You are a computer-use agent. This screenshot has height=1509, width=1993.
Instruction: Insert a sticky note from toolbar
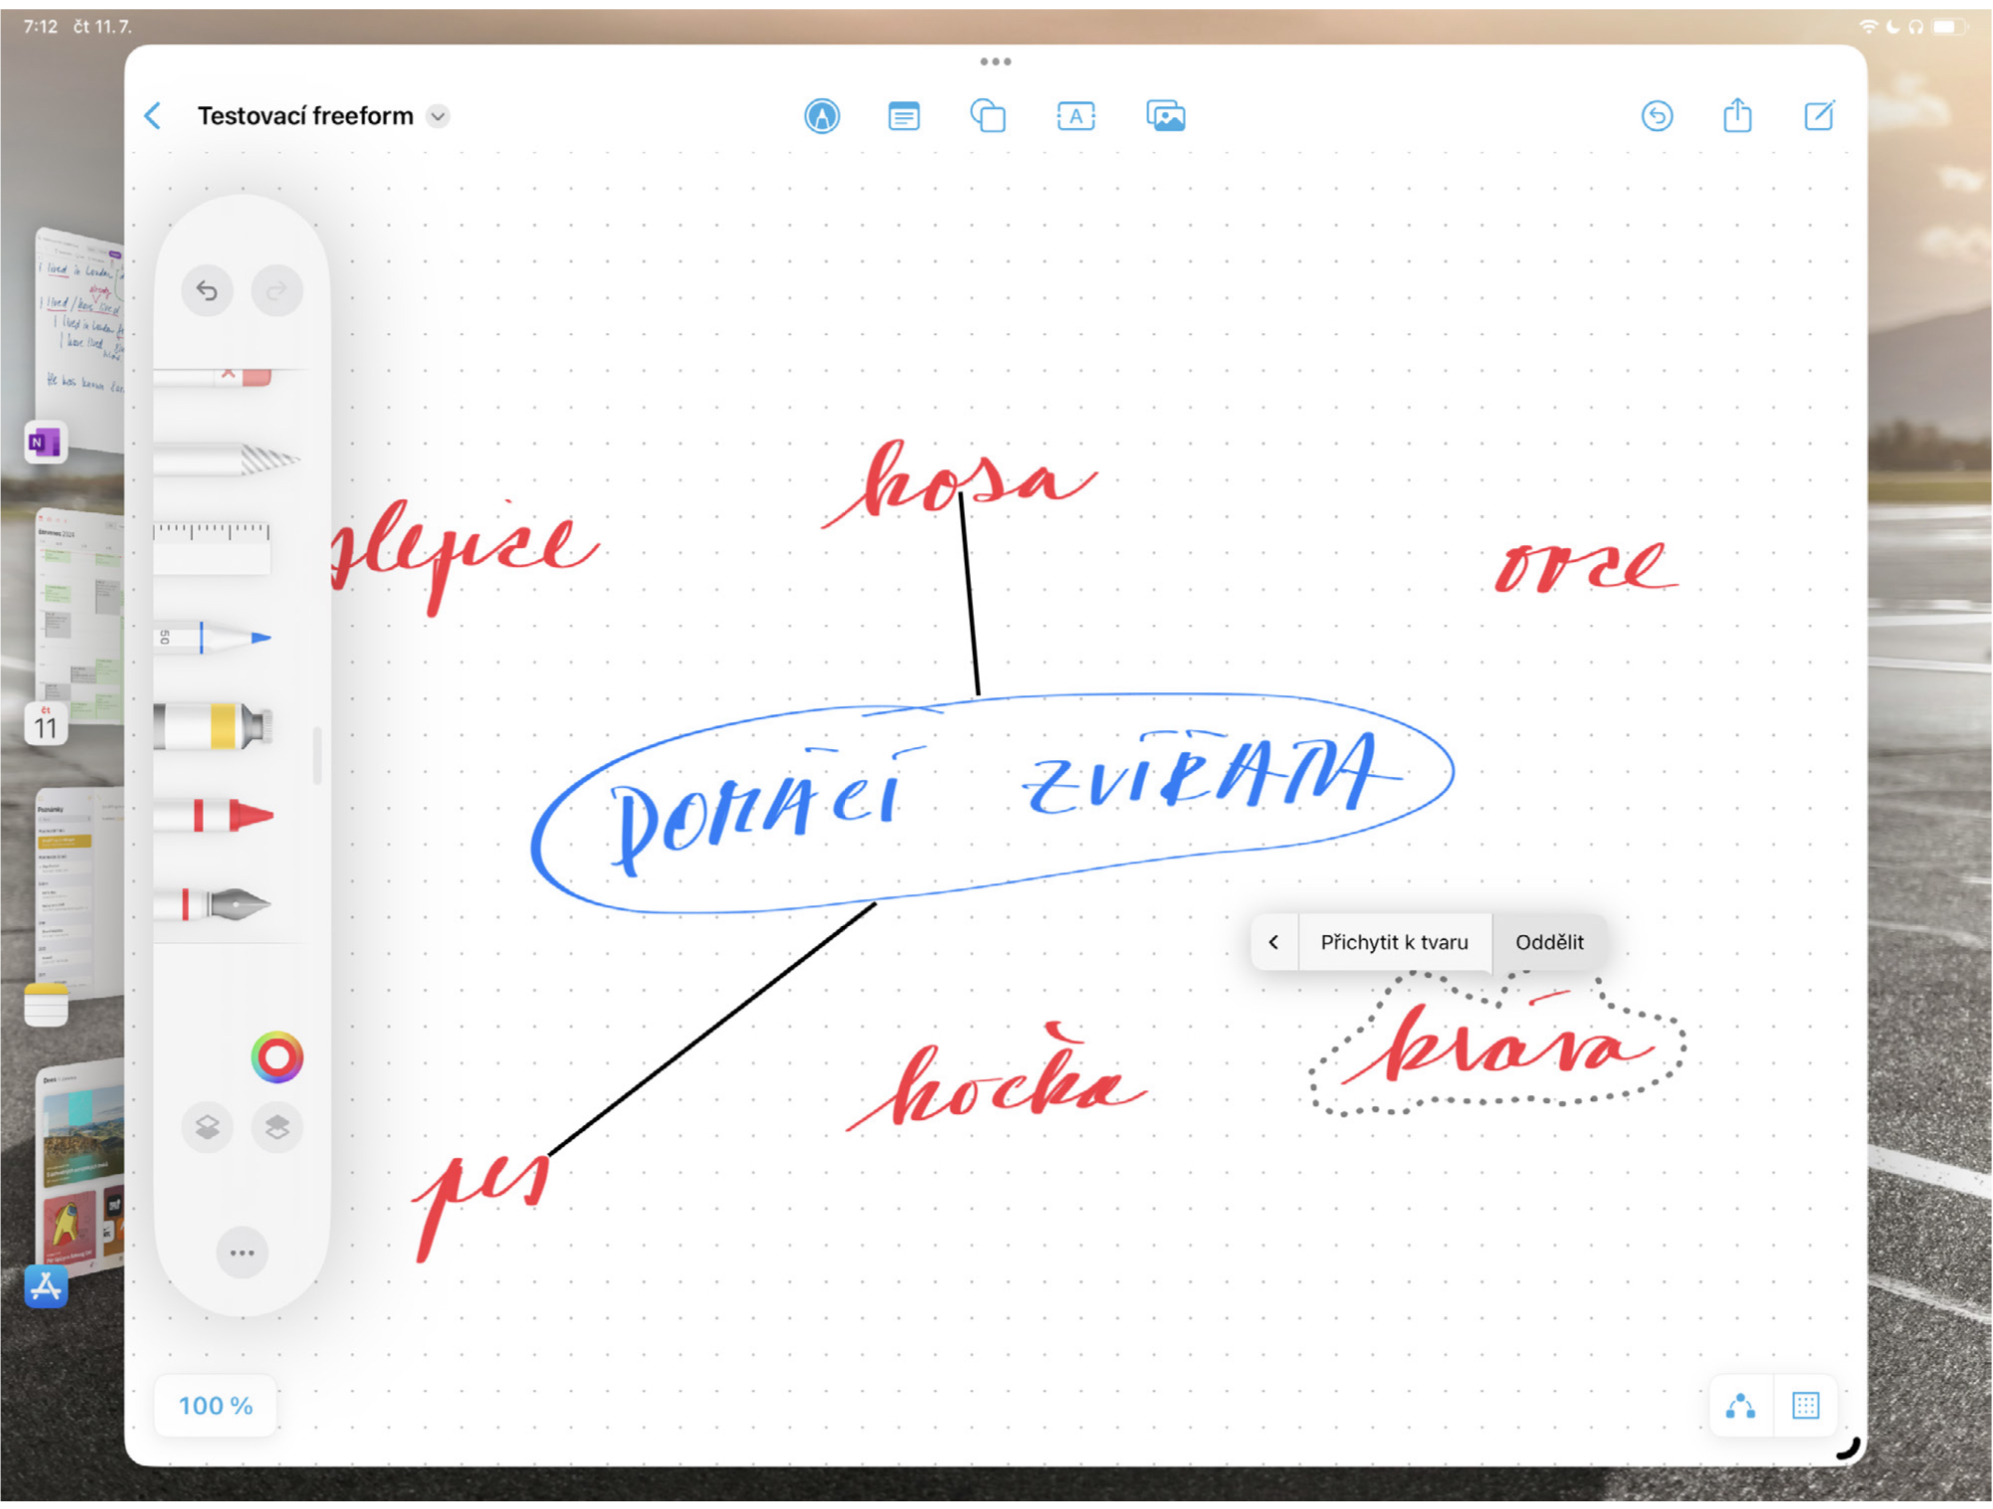click(903, 116)
